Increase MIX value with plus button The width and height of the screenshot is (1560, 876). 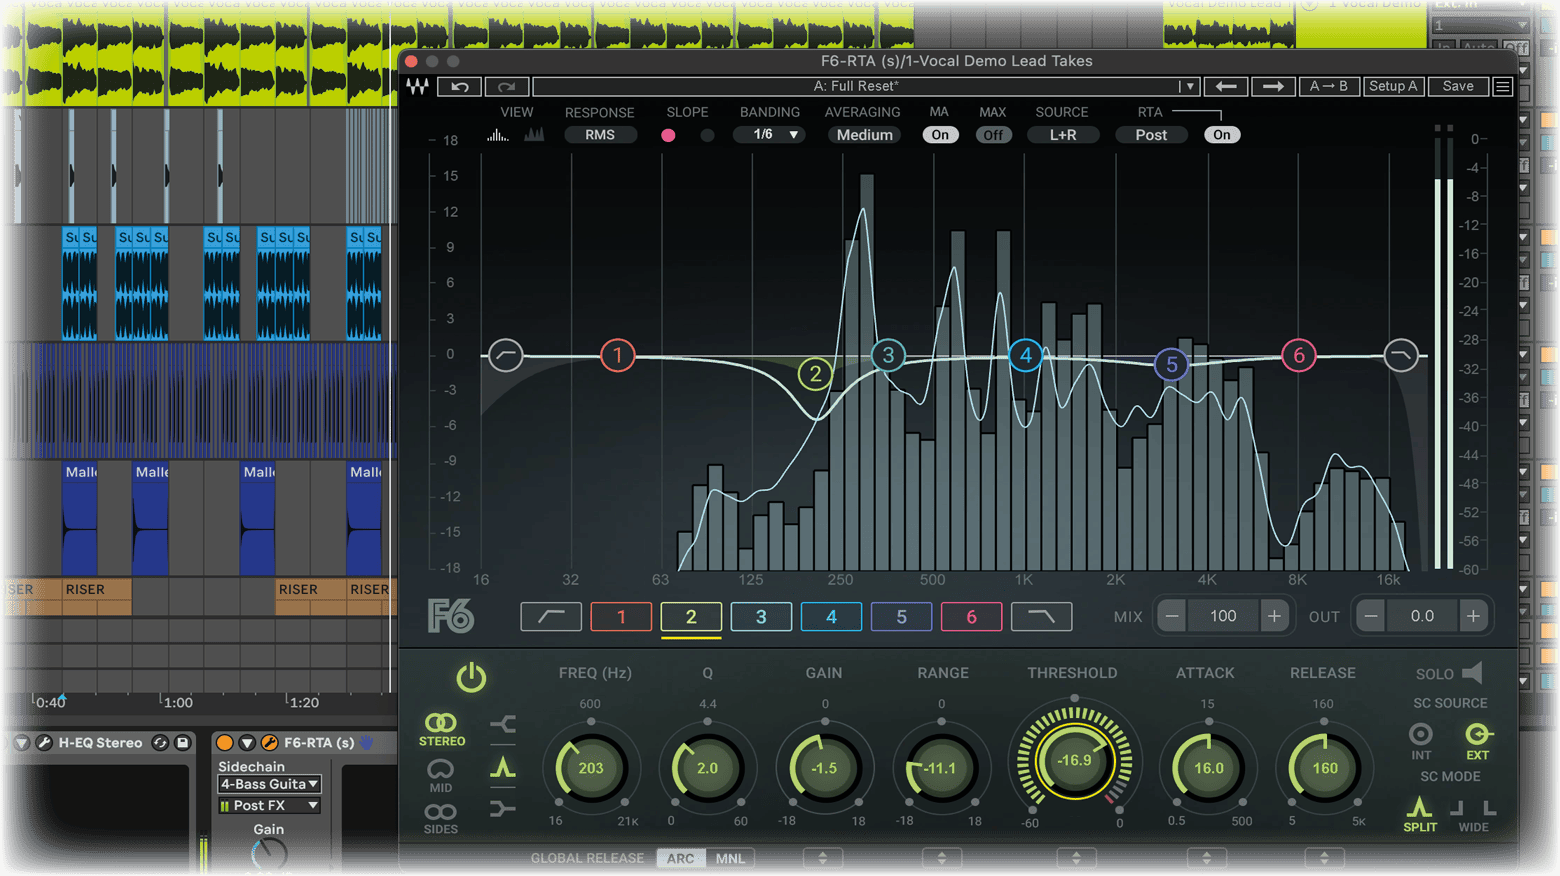[1274, 617]
